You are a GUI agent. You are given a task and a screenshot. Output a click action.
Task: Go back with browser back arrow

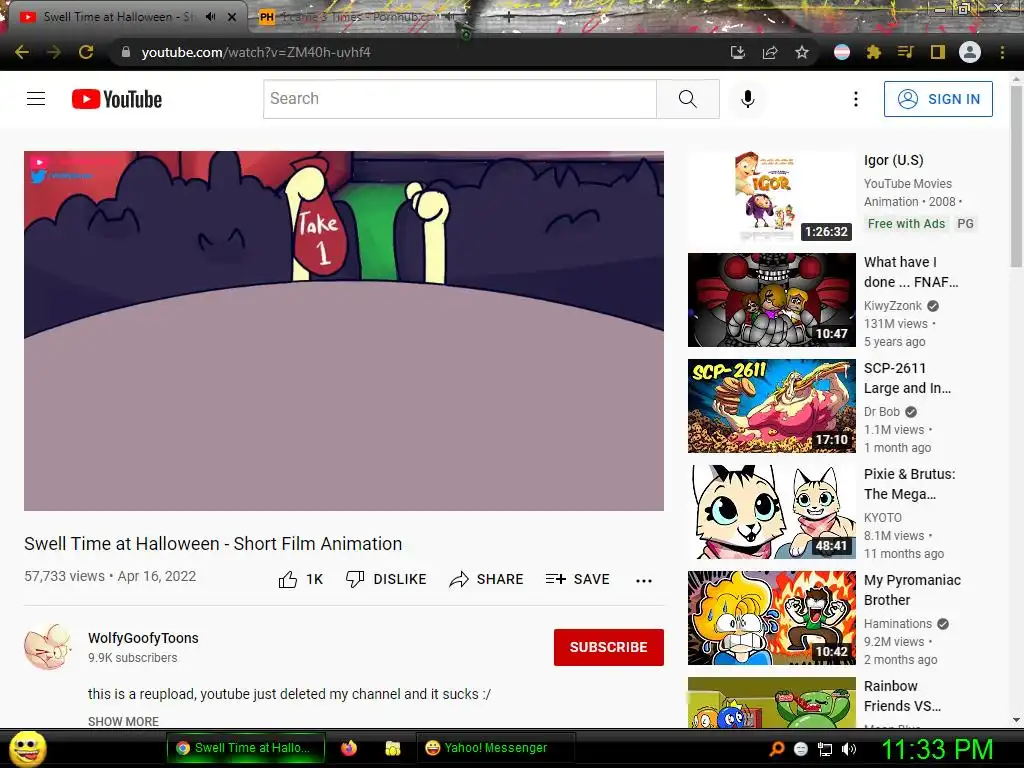click(x=22, y=52)
